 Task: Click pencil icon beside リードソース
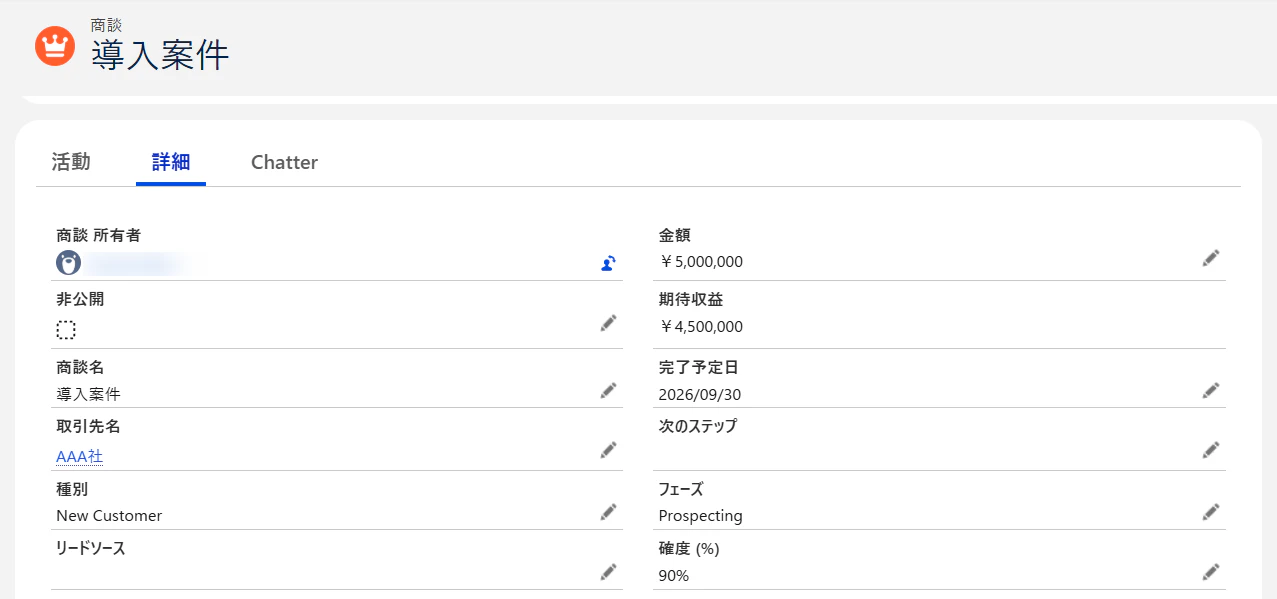(608, 571)
